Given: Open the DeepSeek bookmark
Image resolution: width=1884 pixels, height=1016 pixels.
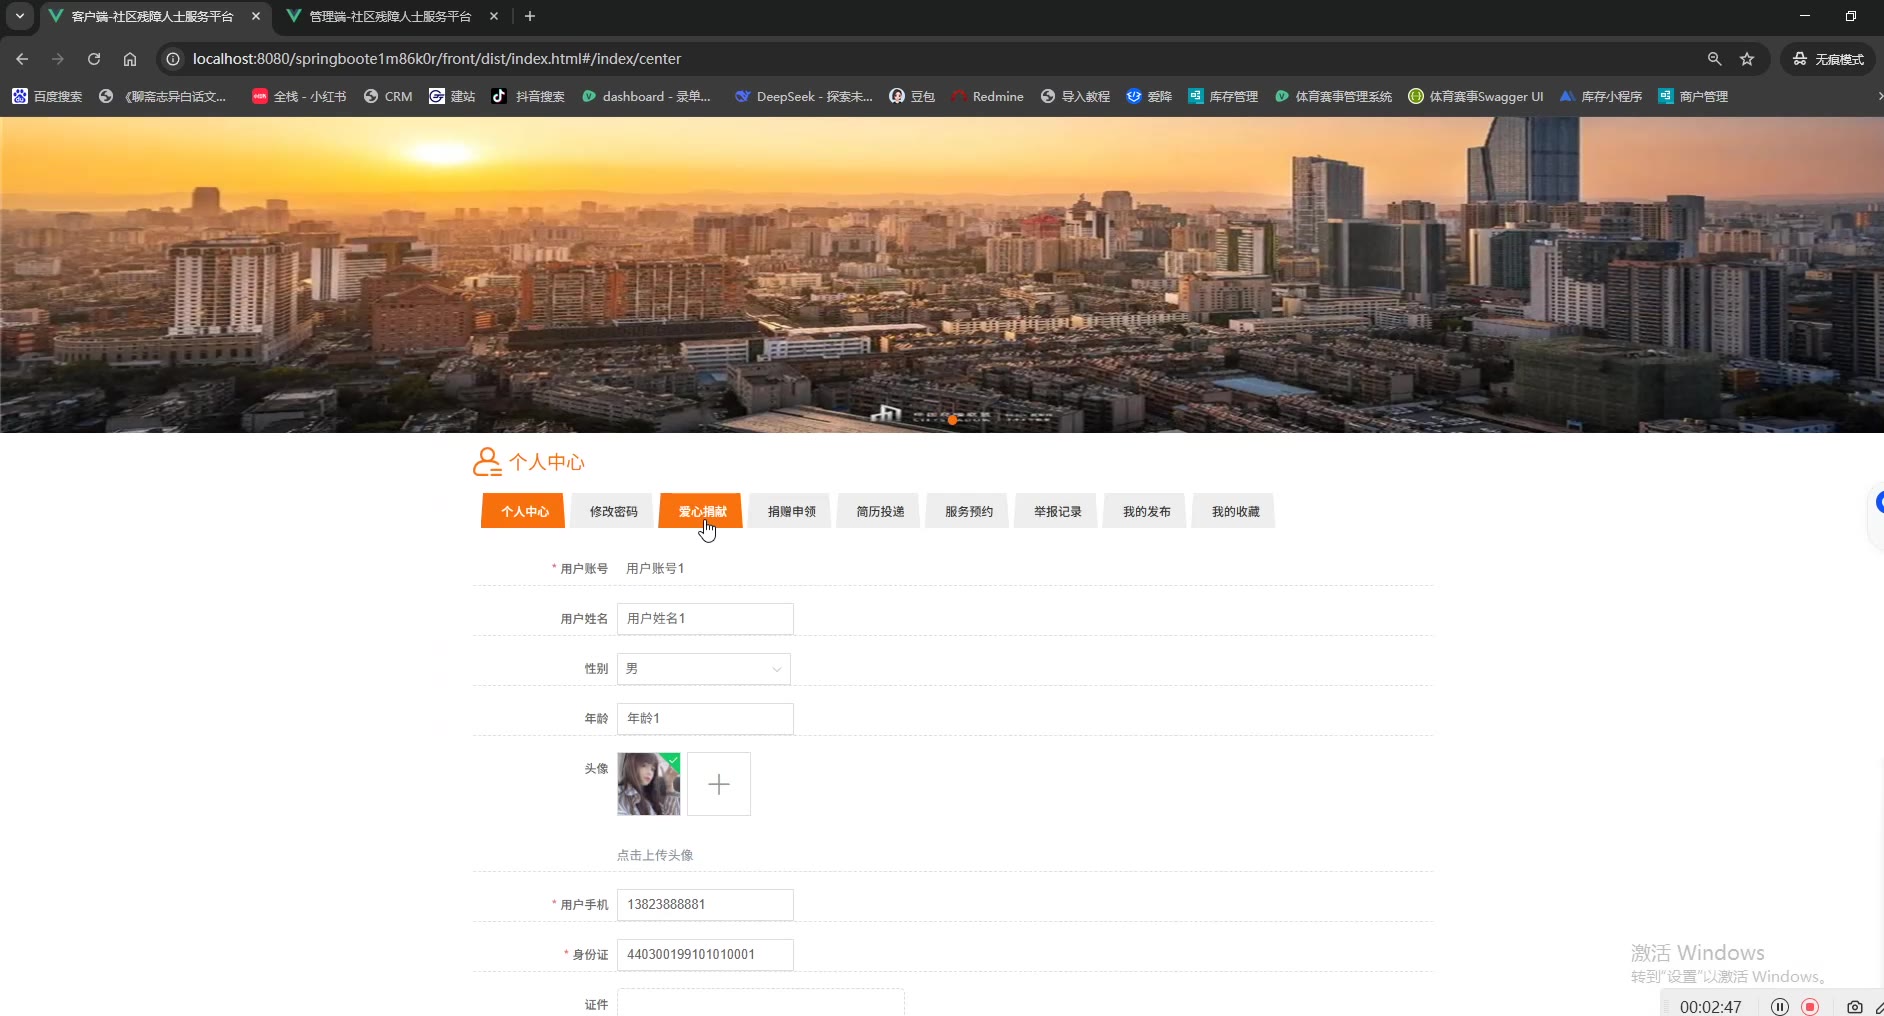Looking at the screenshot, I should (804, 97).
